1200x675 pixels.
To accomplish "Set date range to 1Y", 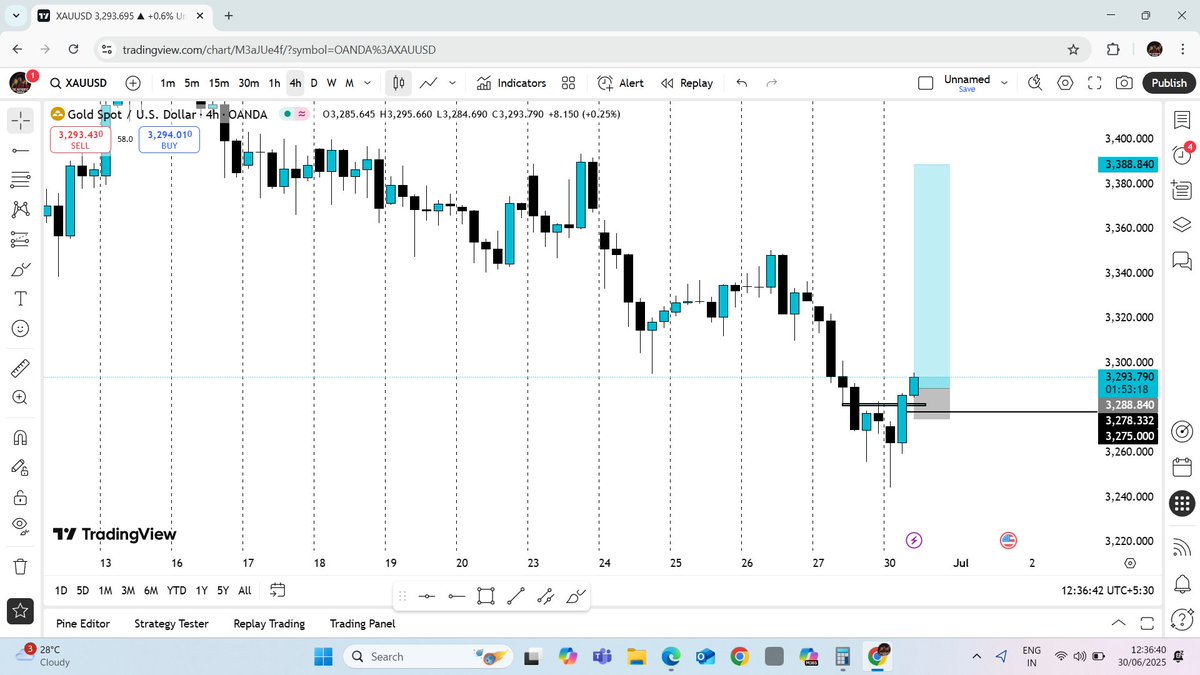I will pos(202,590).
